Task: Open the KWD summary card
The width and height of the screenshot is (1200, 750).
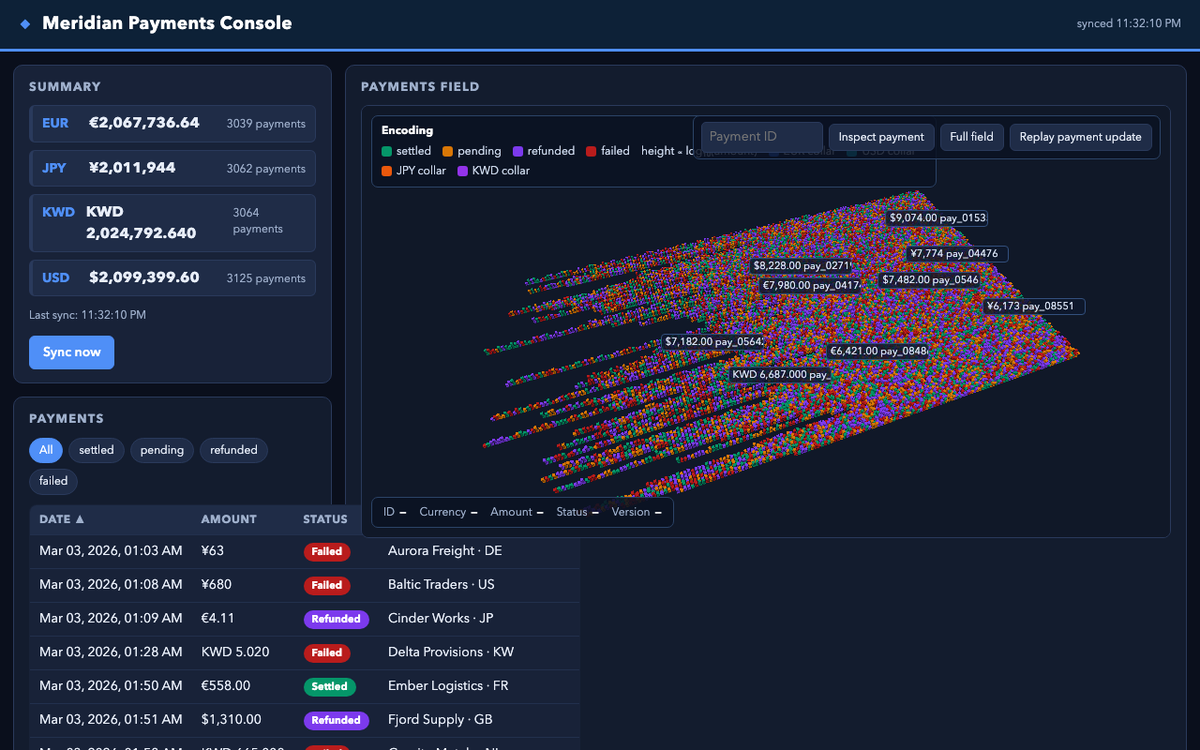Action: point(172,223)
